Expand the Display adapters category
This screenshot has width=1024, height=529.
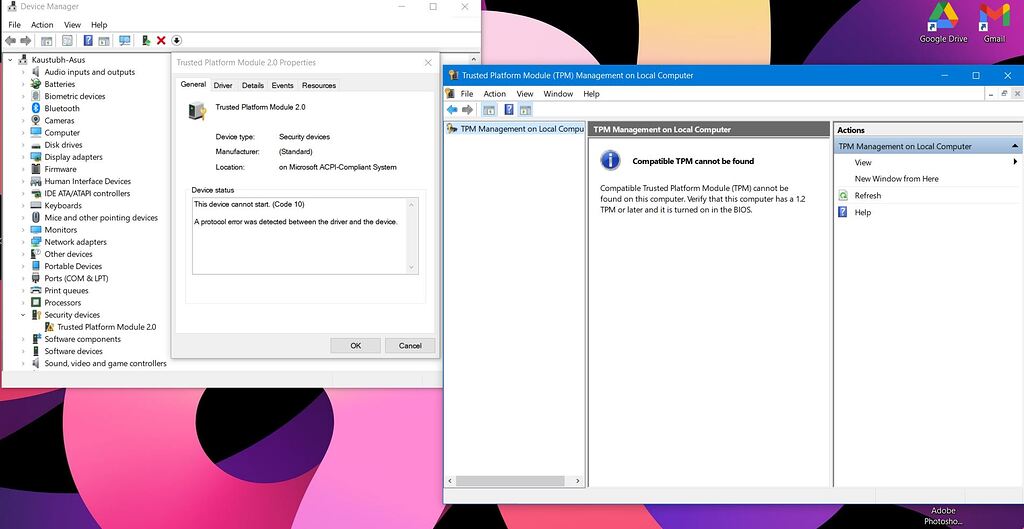24,157
